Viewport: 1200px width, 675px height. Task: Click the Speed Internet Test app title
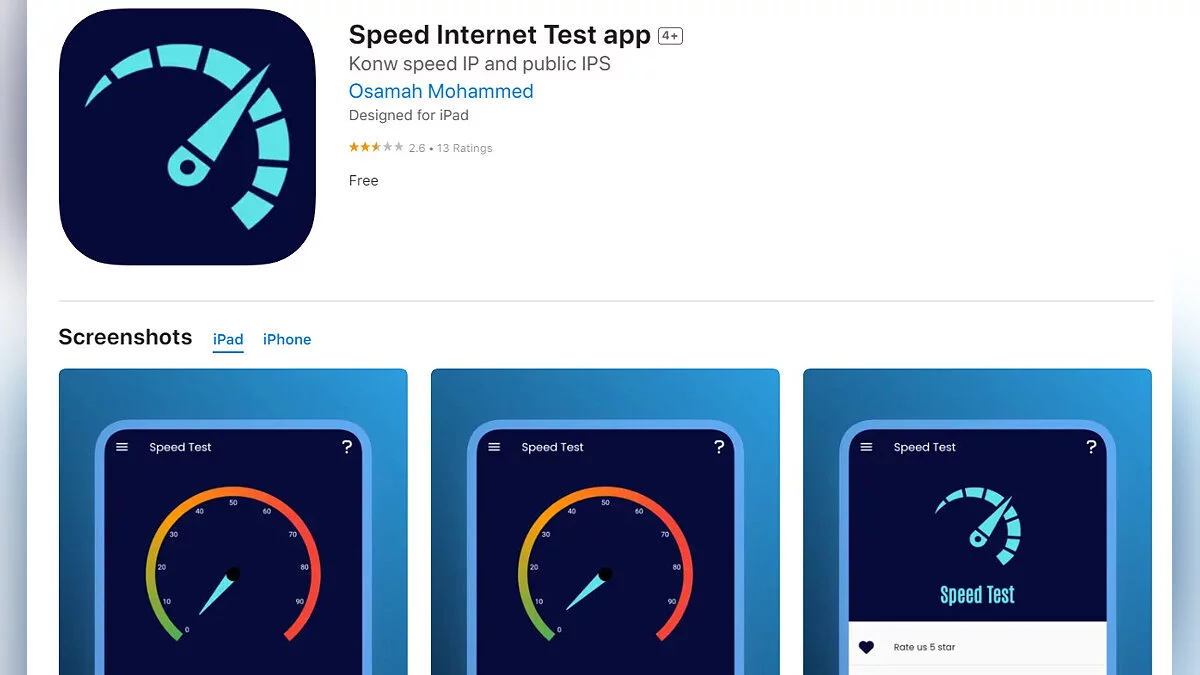pos(500,35)
